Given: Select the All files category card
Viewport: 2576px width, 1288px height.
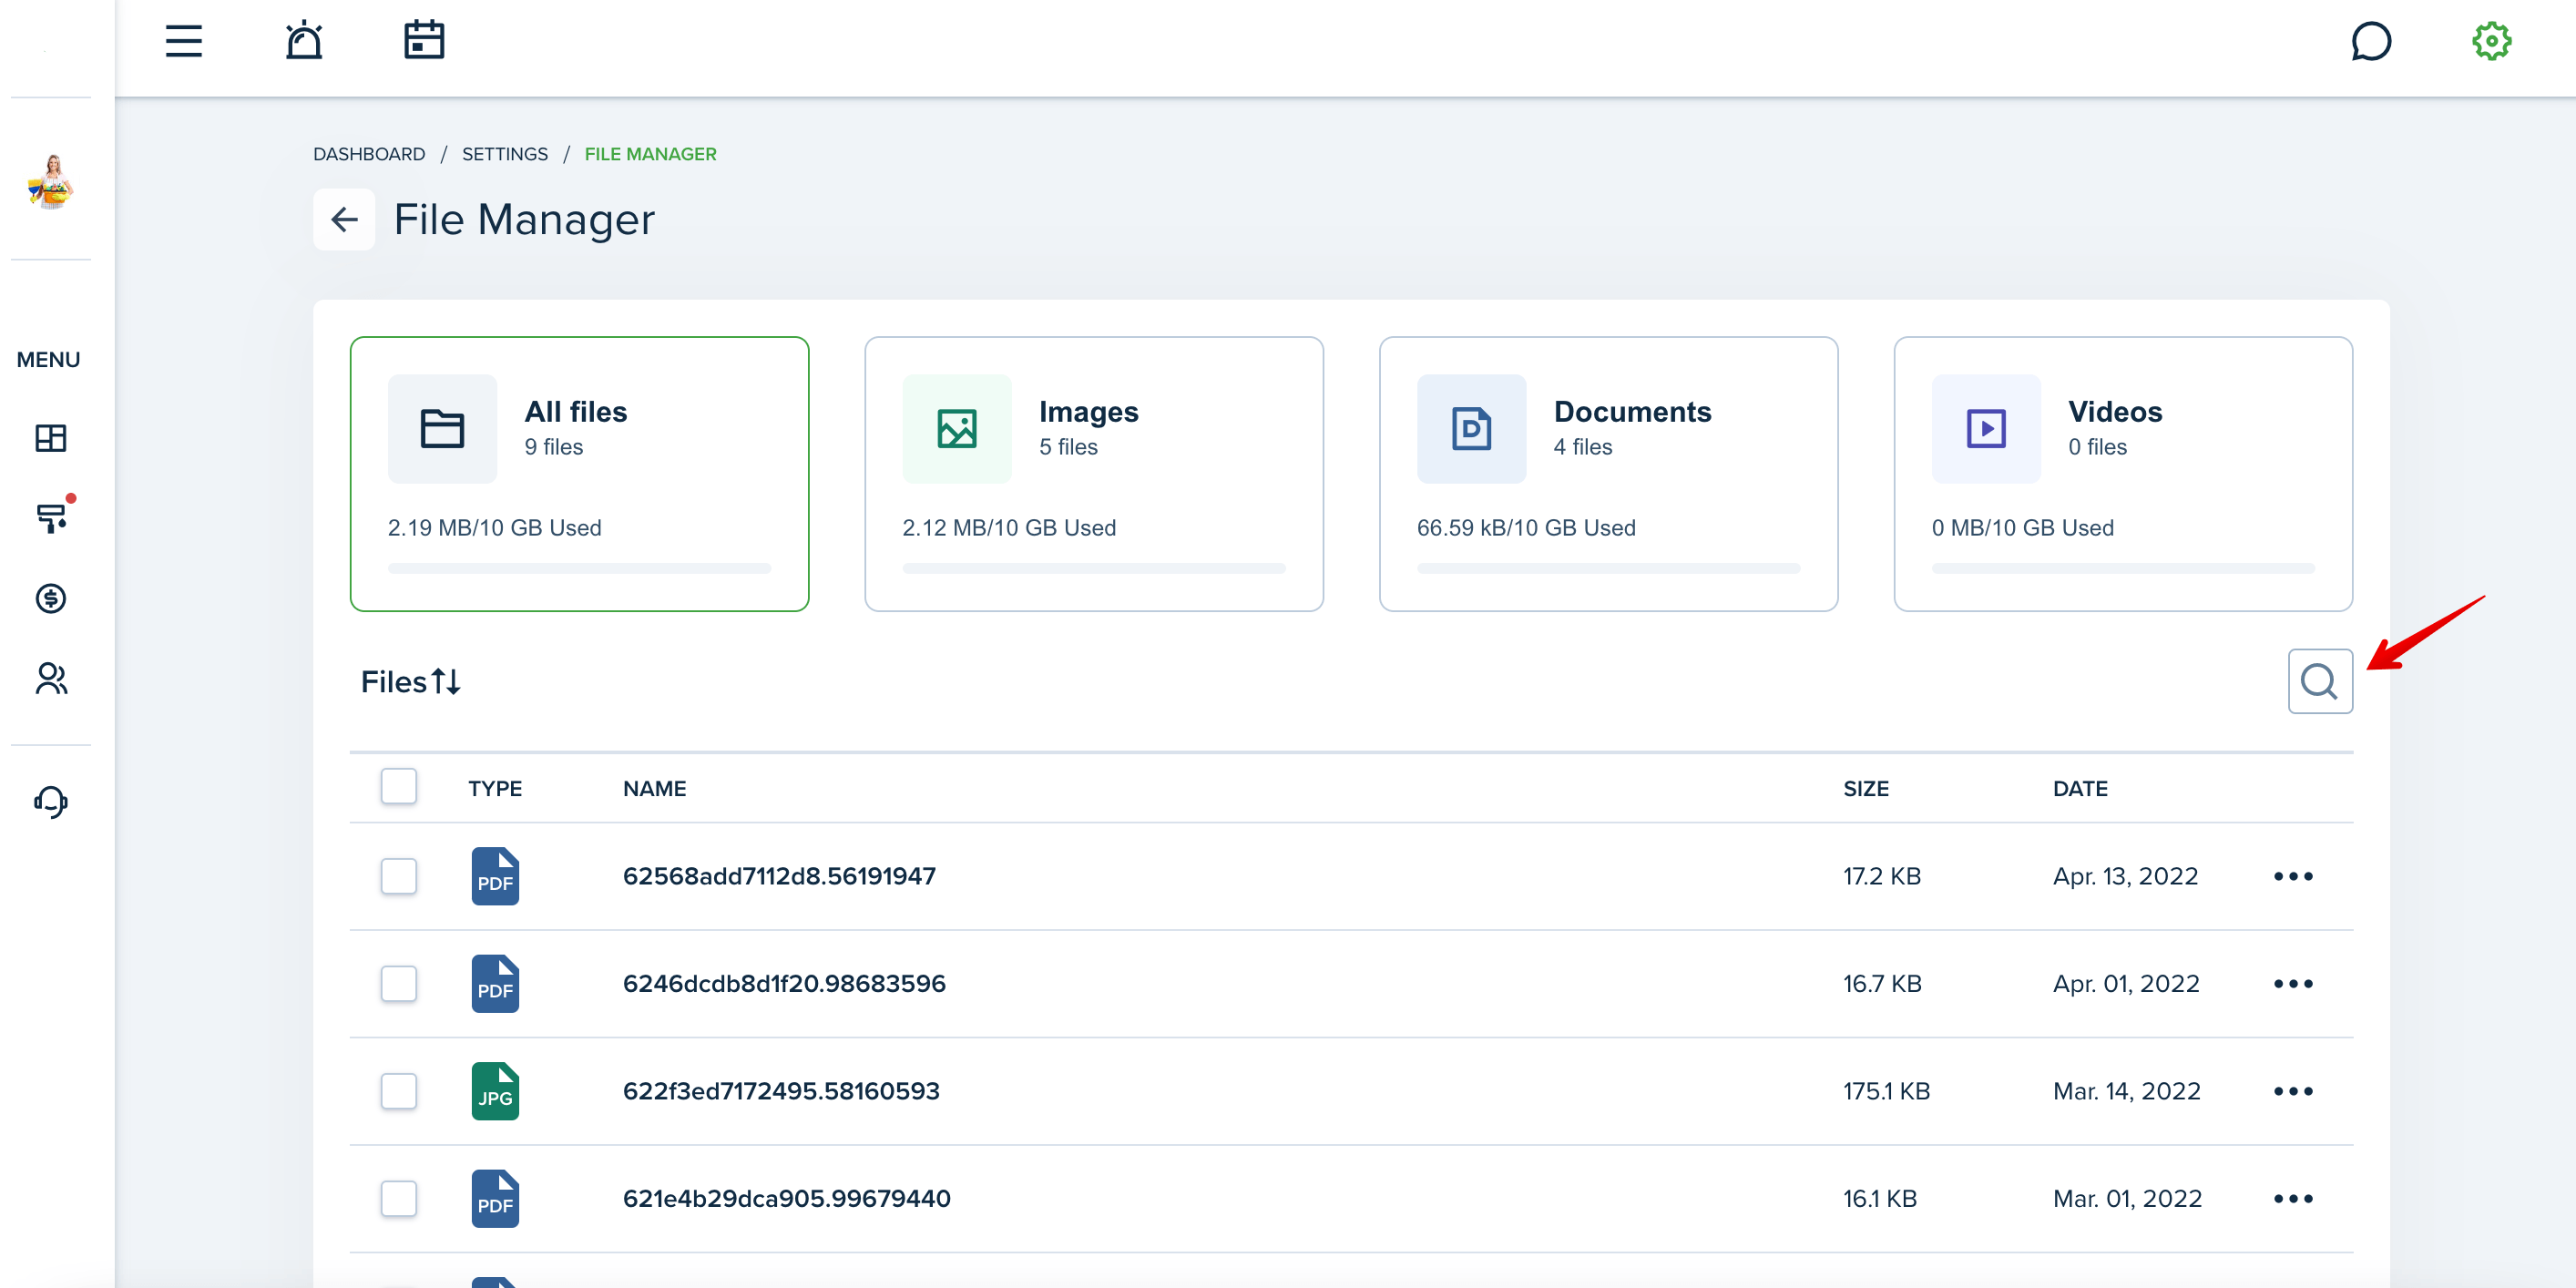Looking at the screenshot, I should [x=580, y=474].
